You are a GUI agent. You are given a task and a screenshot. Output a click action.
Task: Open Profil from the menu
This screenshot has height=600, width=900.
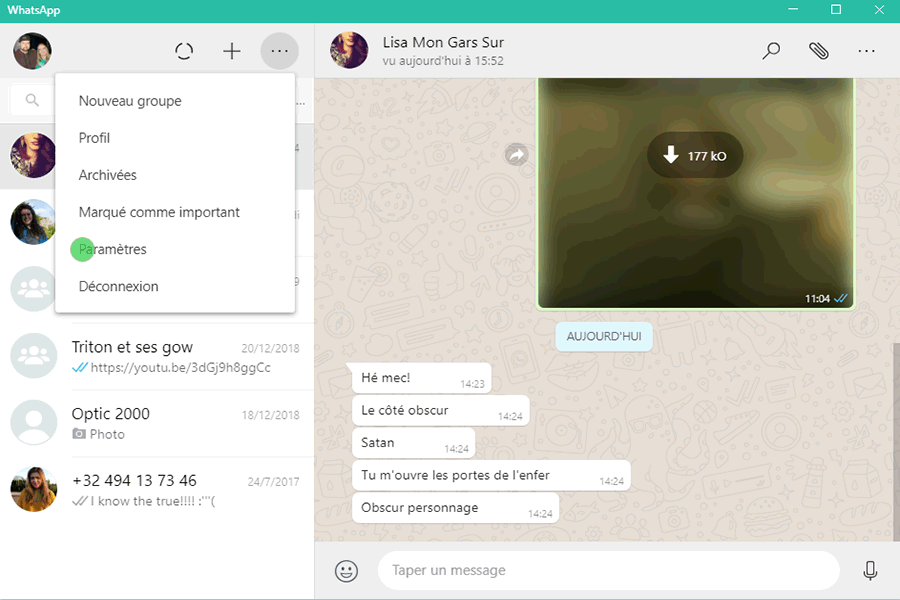point(95,138)
